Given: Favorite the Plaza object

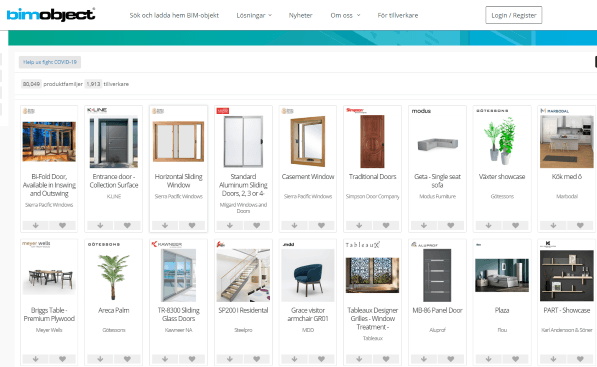Looking at the screenshot, I should [516, 359].
